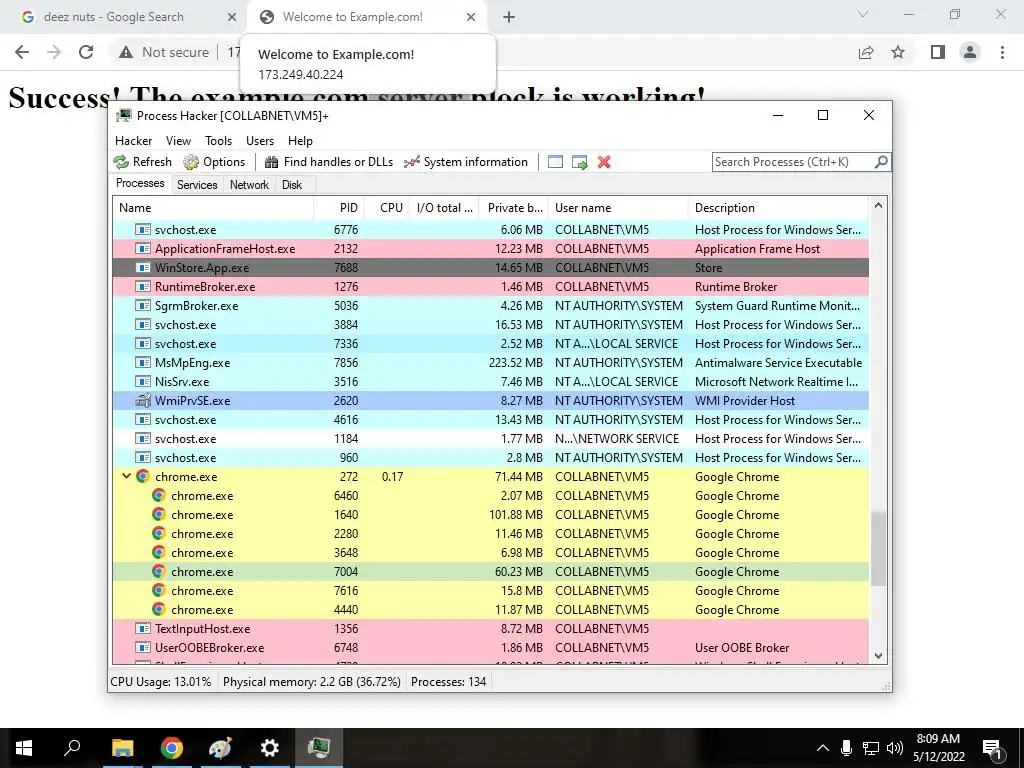This screenshot has height=768, width=1024.
Task: Click Chrome's forward arrow
Action: coord(54,52)
